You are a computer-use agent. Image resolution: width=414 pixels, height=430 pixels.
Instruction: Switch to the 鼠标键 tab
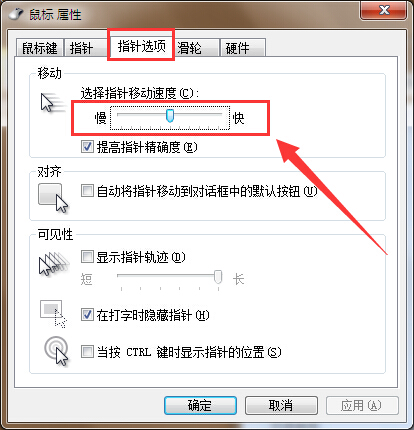point(40,48)
